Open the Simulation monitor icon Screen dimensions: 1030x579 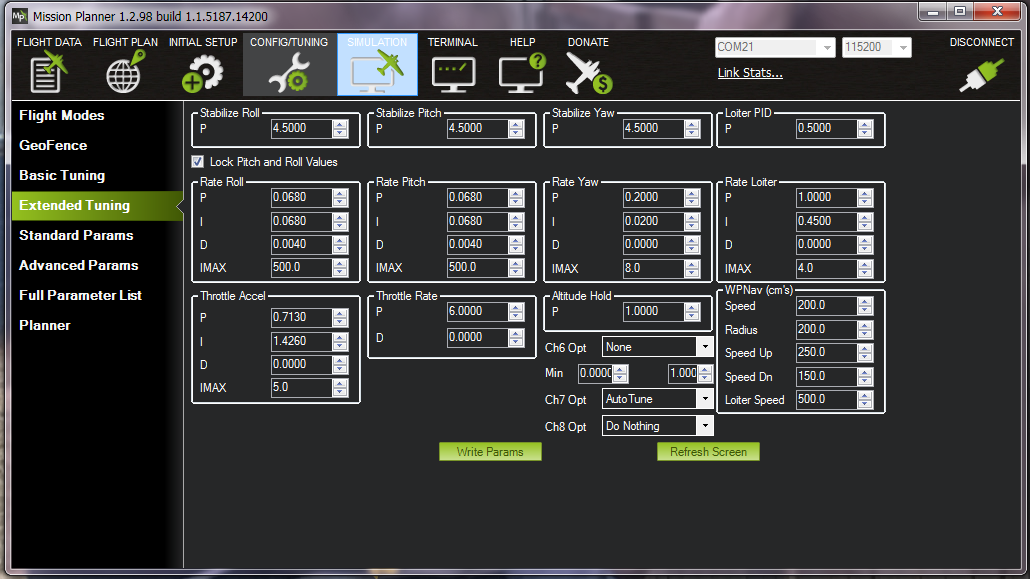coord(377,72)
